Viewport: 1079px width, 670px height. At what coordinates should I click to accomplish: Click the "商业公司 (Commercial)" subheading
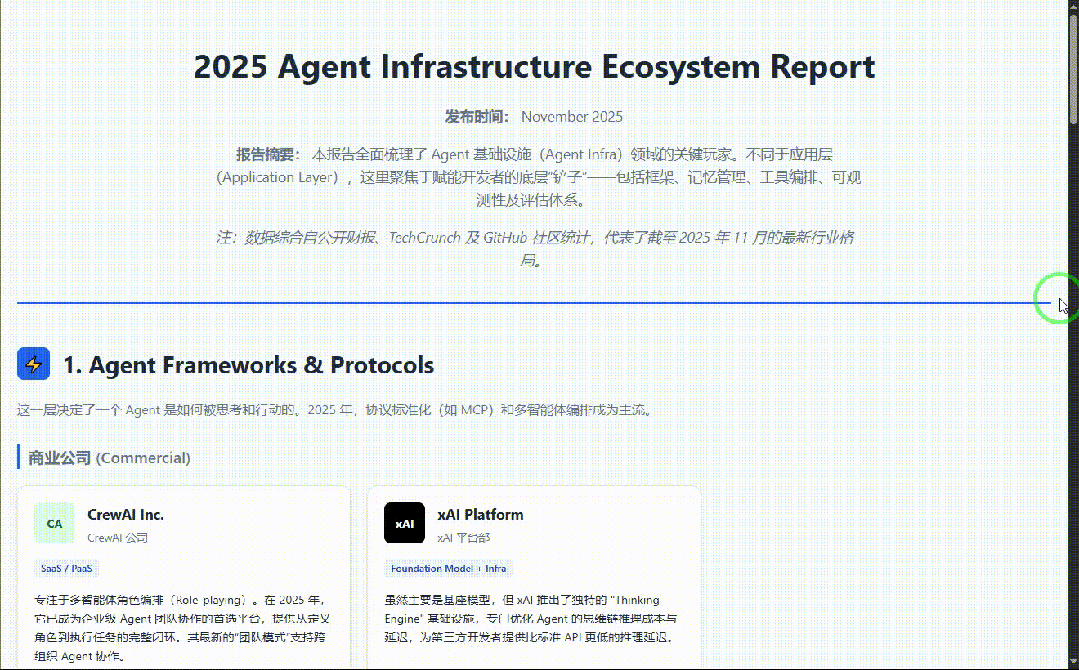point(109,457)
